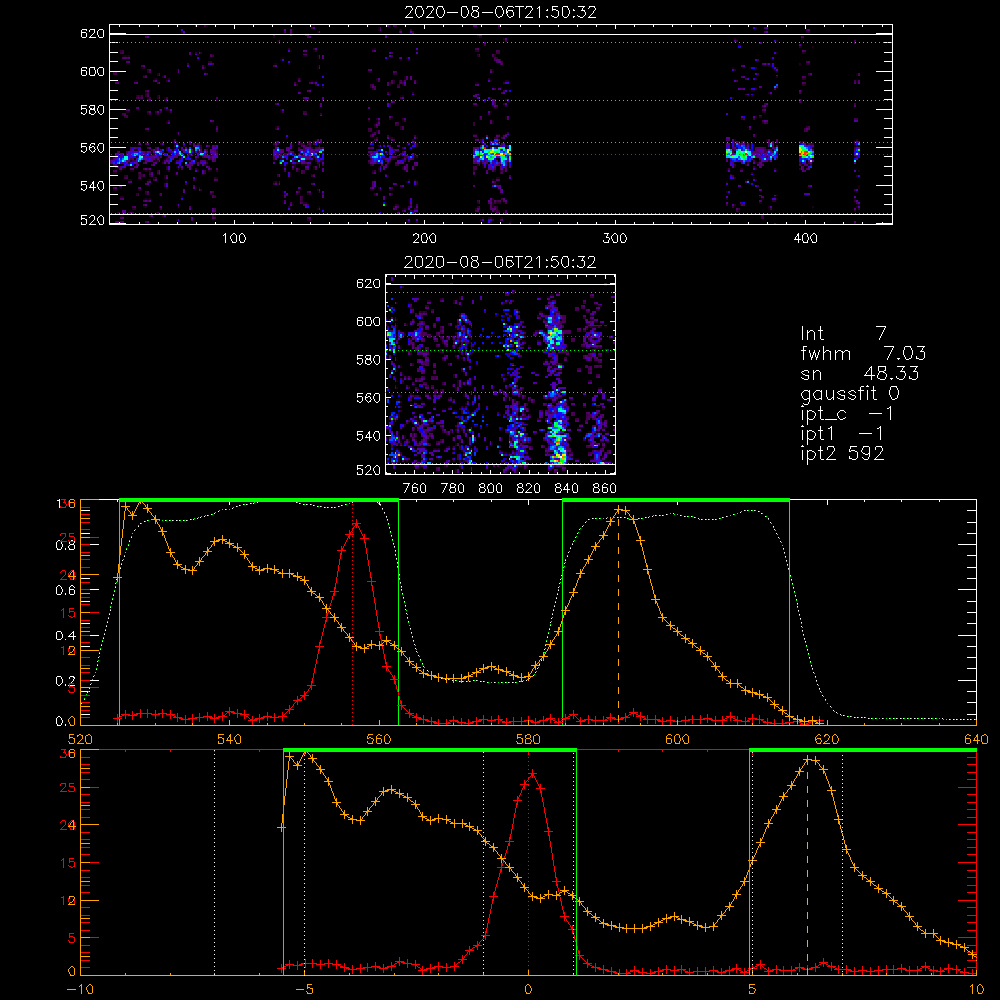Click x-axis label 540 on third plot
The image size is (1000, 1000).
pyautogui.click(x=229, y=740)
